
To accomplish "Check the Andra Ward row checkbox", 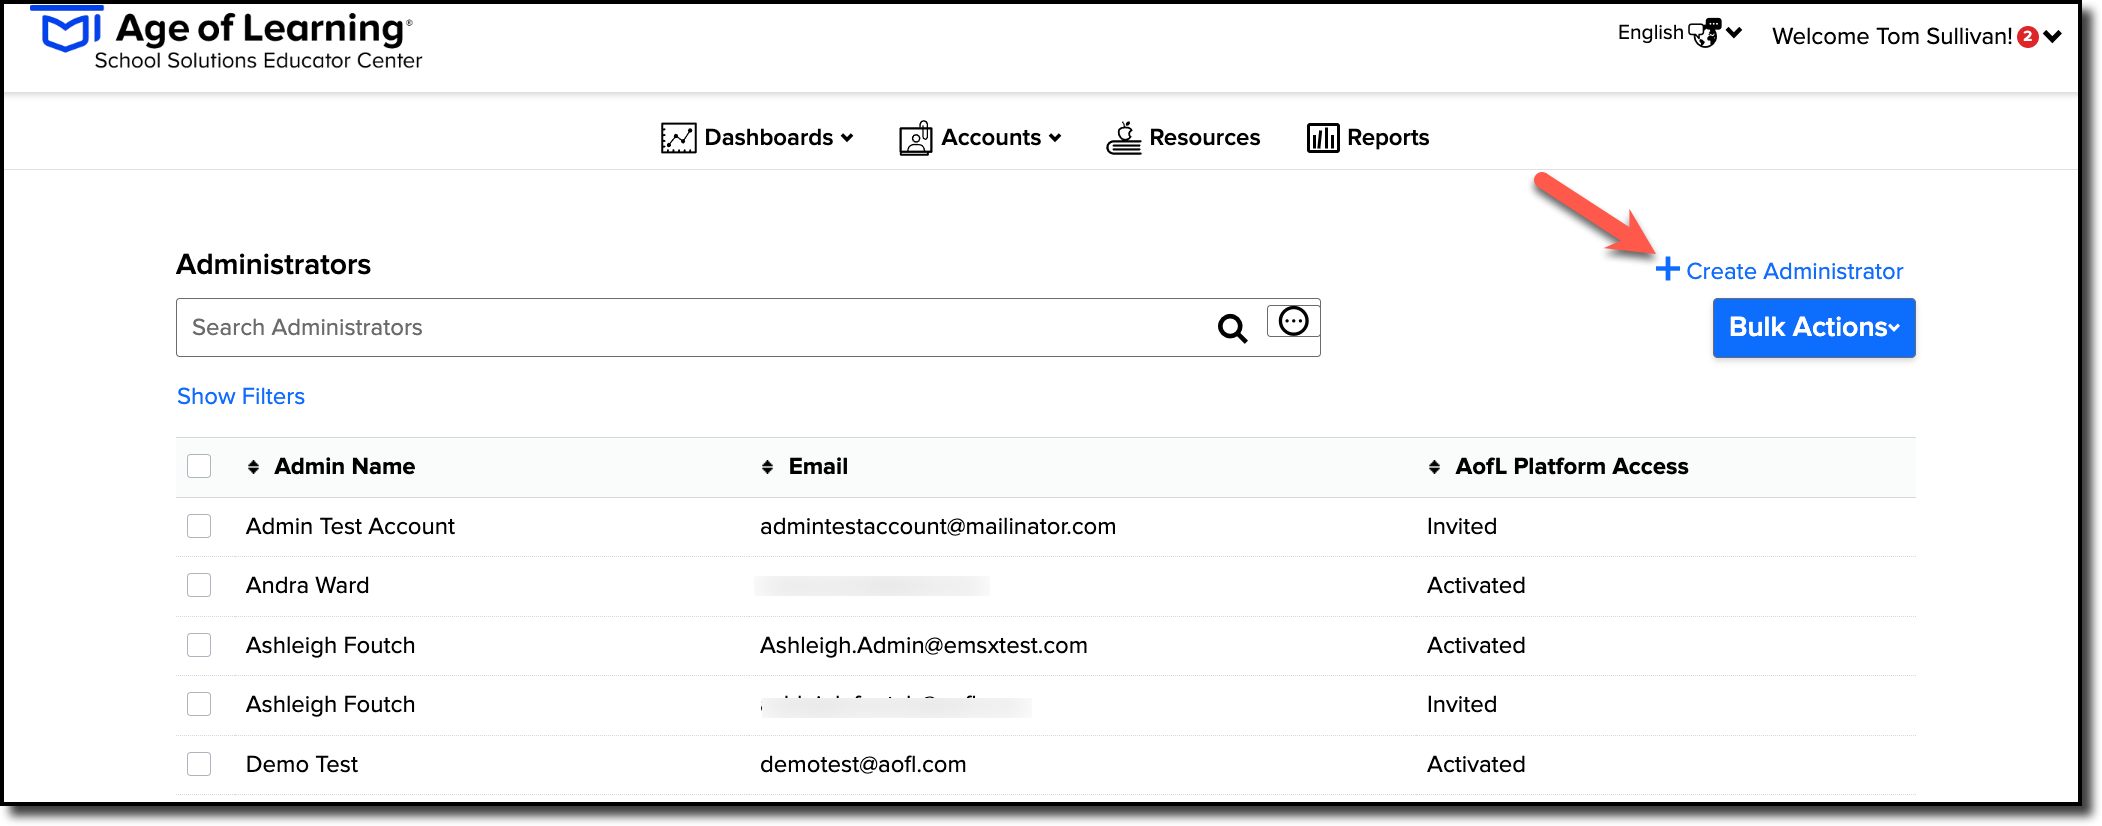I will coord(199,585).
